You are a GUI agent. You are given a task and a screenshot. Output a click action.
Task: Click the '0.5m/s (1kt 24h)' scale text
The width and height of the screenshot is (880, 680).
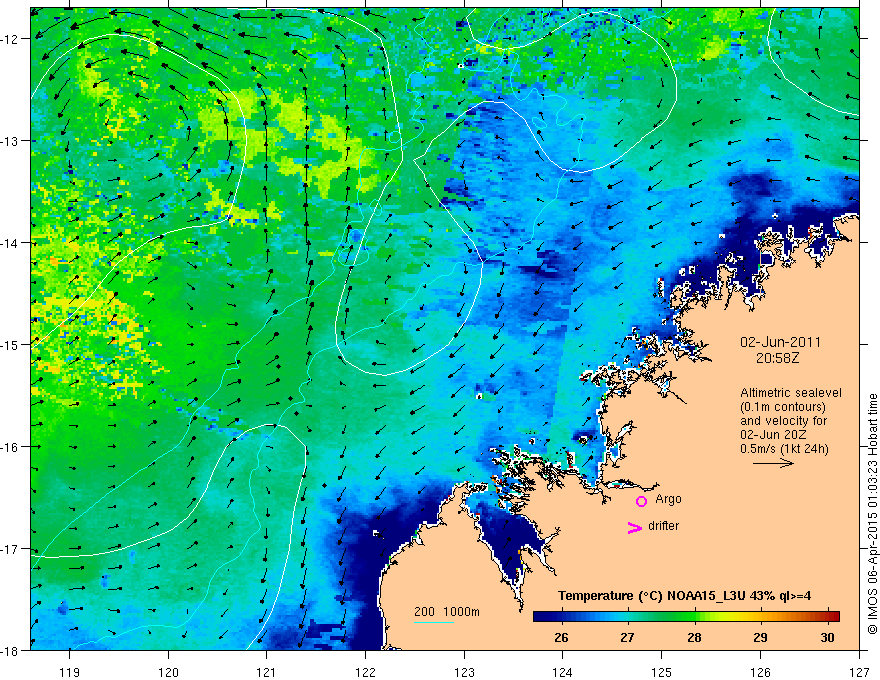[x=784, y=449]
